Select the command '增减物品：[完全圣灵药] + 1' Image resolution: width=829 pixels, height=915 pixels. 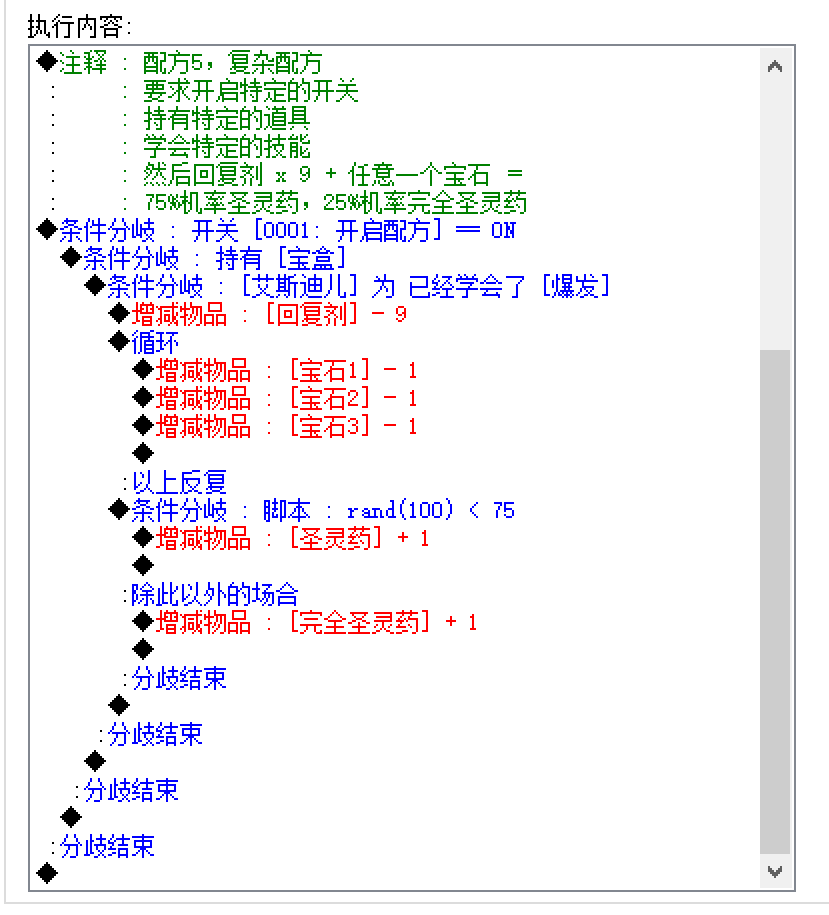(x=305, y=623)
